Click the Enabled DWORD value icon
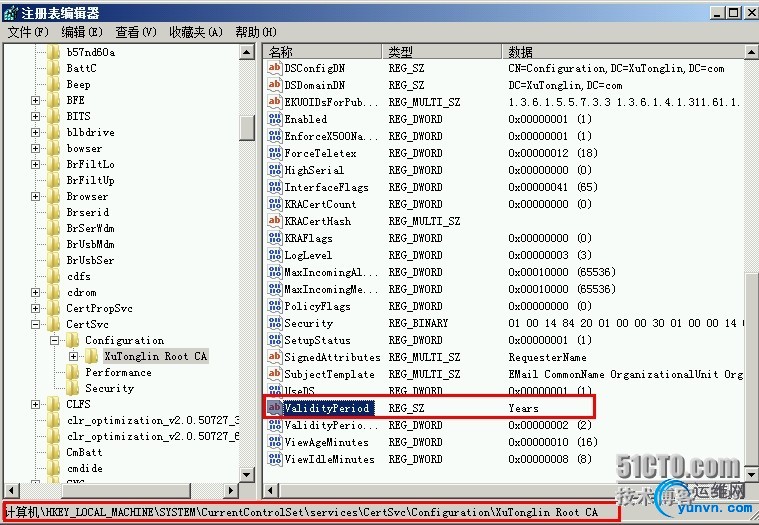The image size is (759, 525). [x=274, y=119]
